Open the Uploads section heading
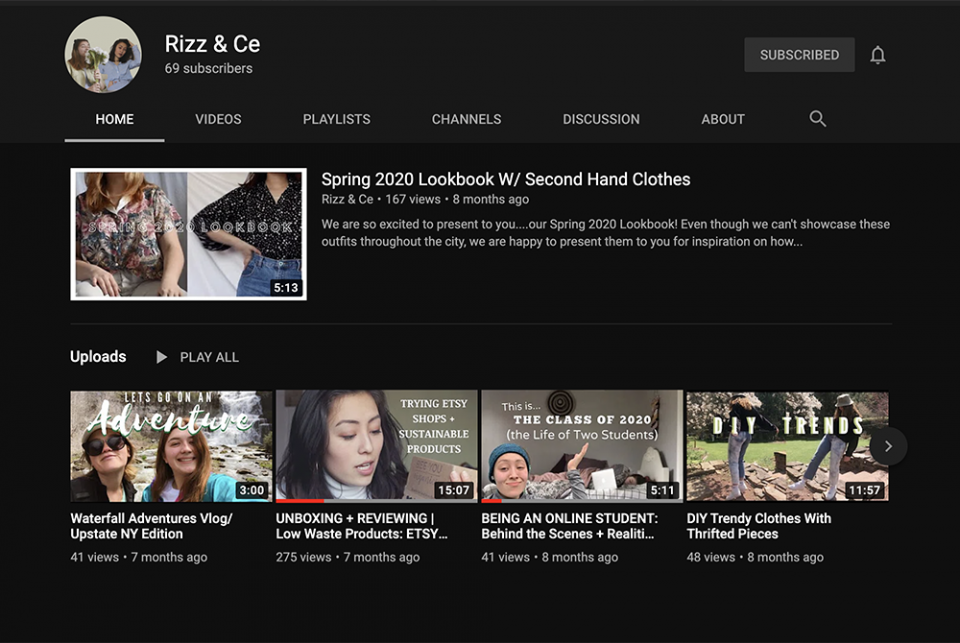Image resolution: width=960 pixels, height=643 pixels. [x=98, y=356]
